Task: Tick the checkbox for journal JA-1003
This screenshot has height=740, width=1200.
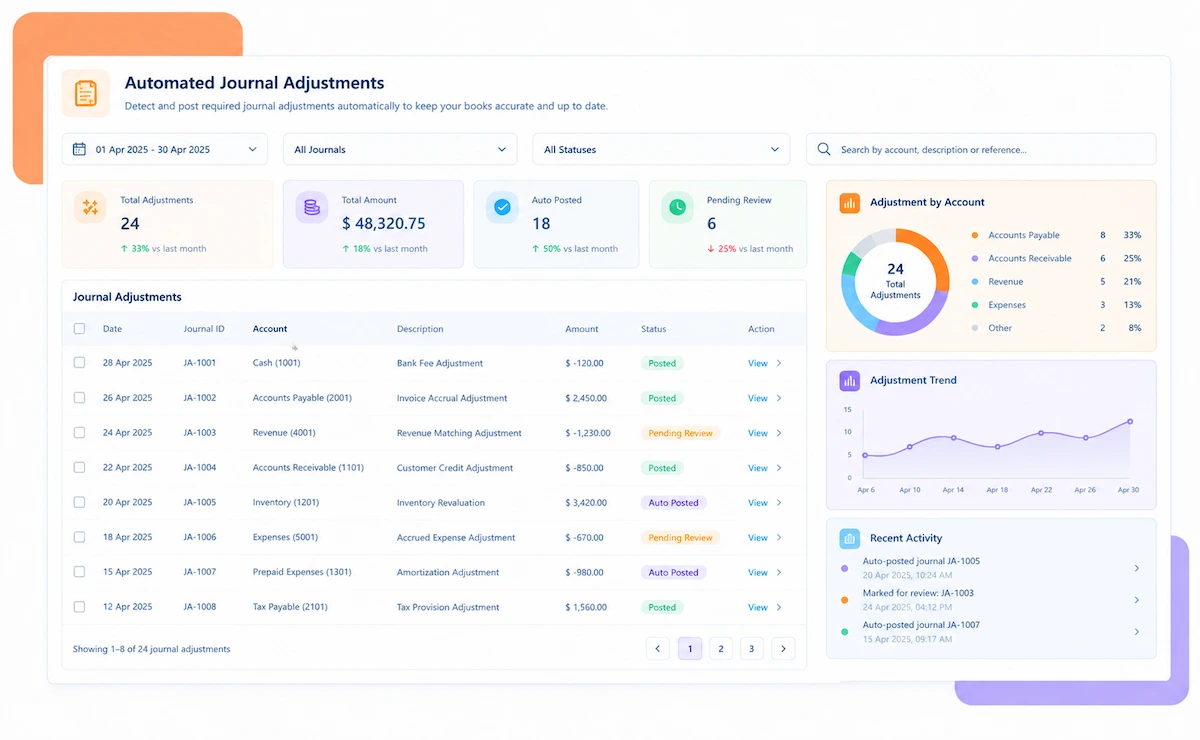Action: pyautogui.click(x=80, y=433)
